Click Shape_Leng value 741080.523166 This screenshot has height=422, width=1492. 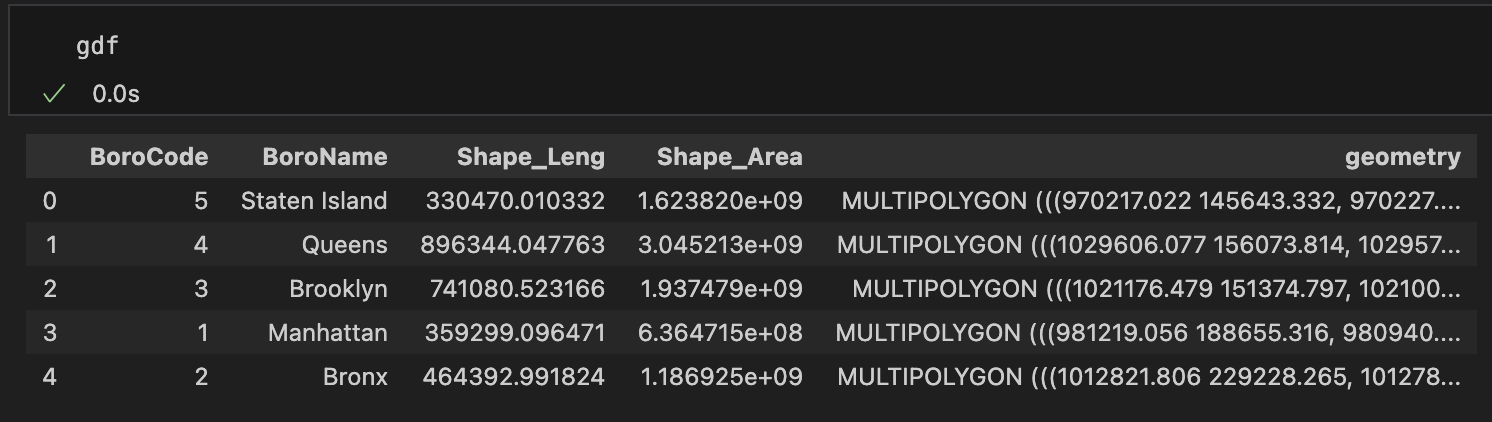click(x=516, y=289)
